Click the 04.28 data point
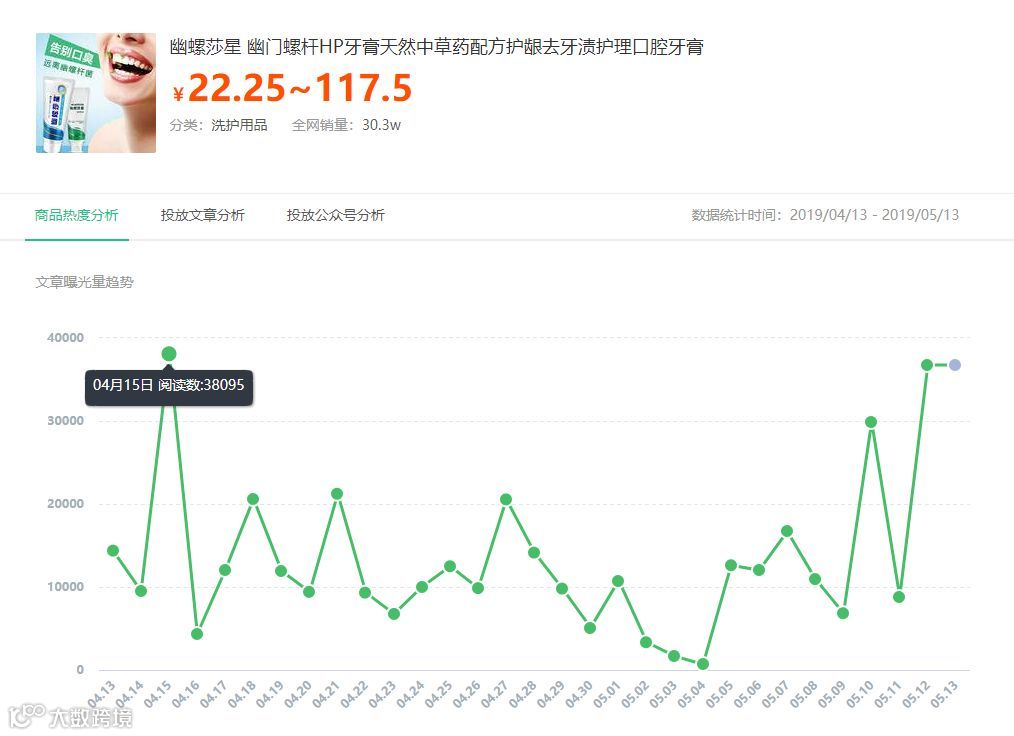 (534, 552)
